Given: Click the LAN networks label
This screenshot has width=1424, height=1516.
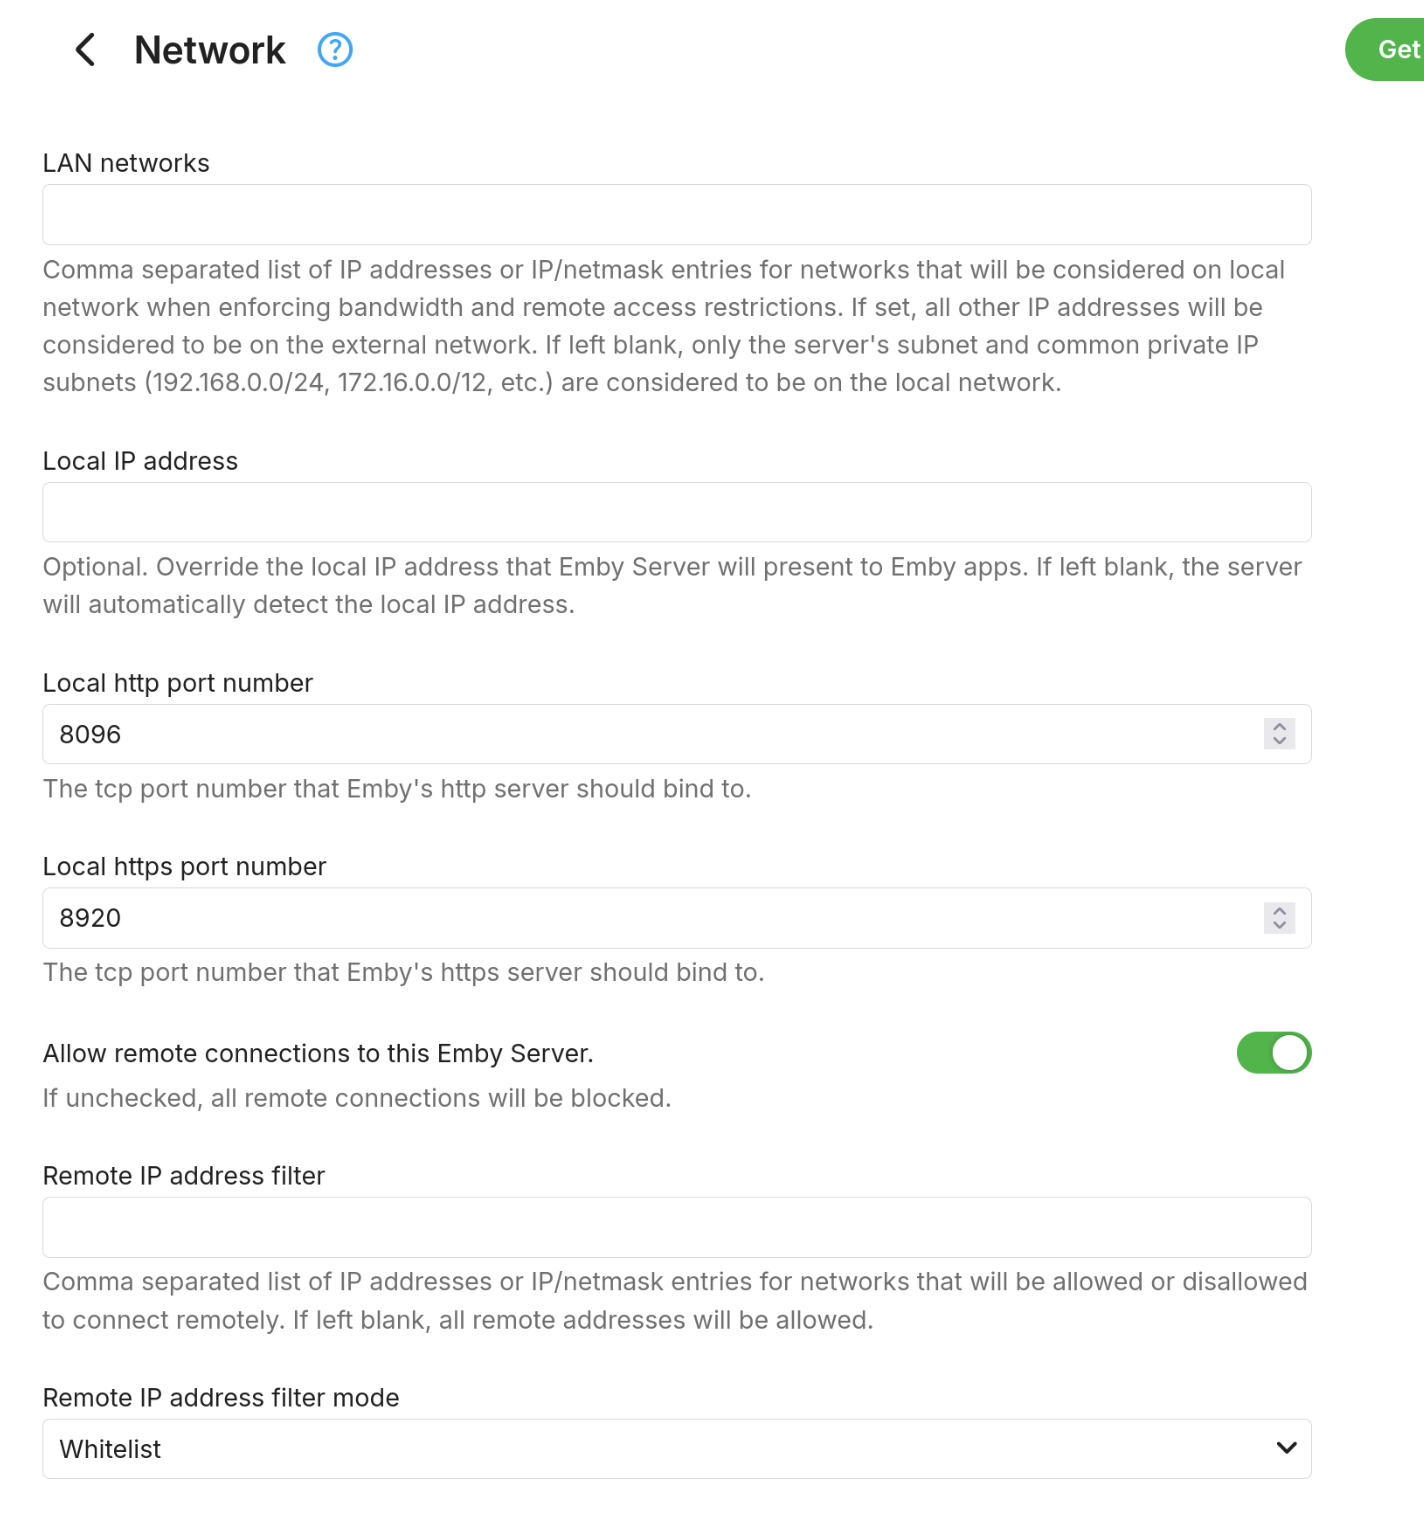Looking at the screenshot, I should tap(126, 163).
